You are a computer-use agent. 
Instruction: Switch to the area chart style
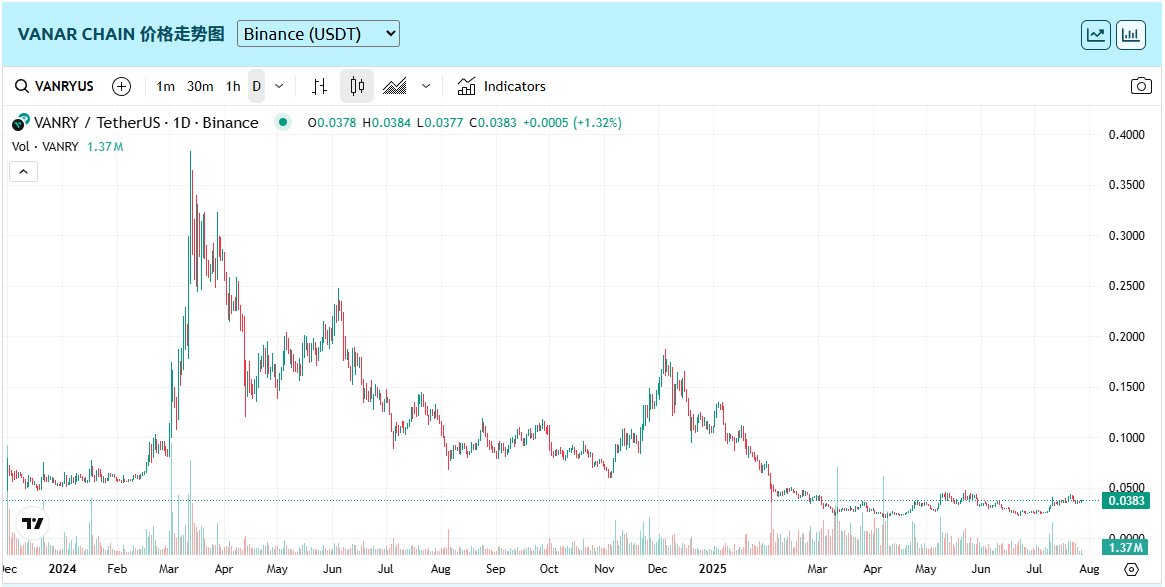pyautogui.click(x=395, y=86)
